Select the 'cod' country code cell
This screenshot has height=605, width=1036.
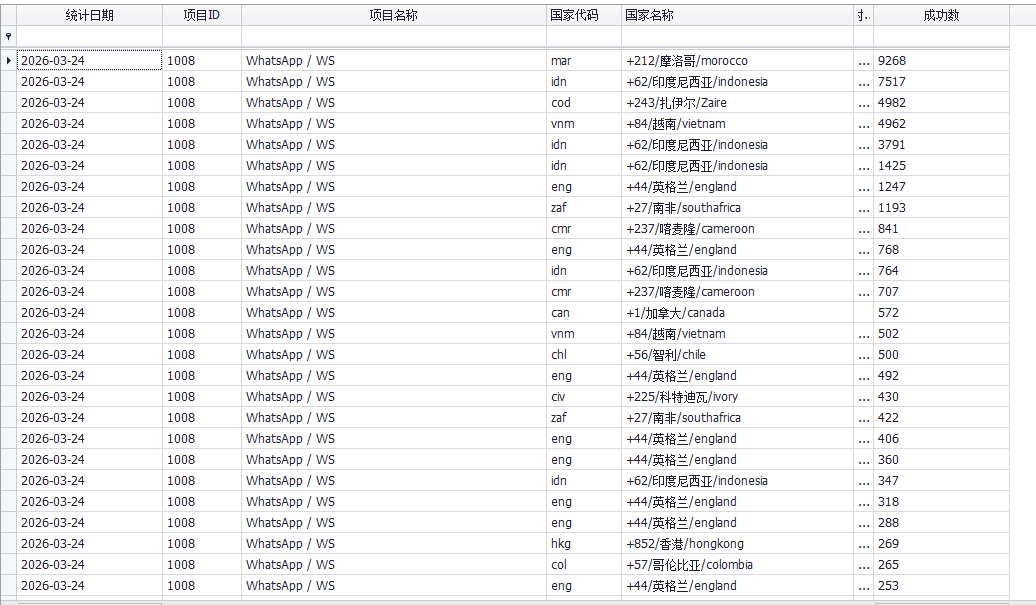[584, 102]
